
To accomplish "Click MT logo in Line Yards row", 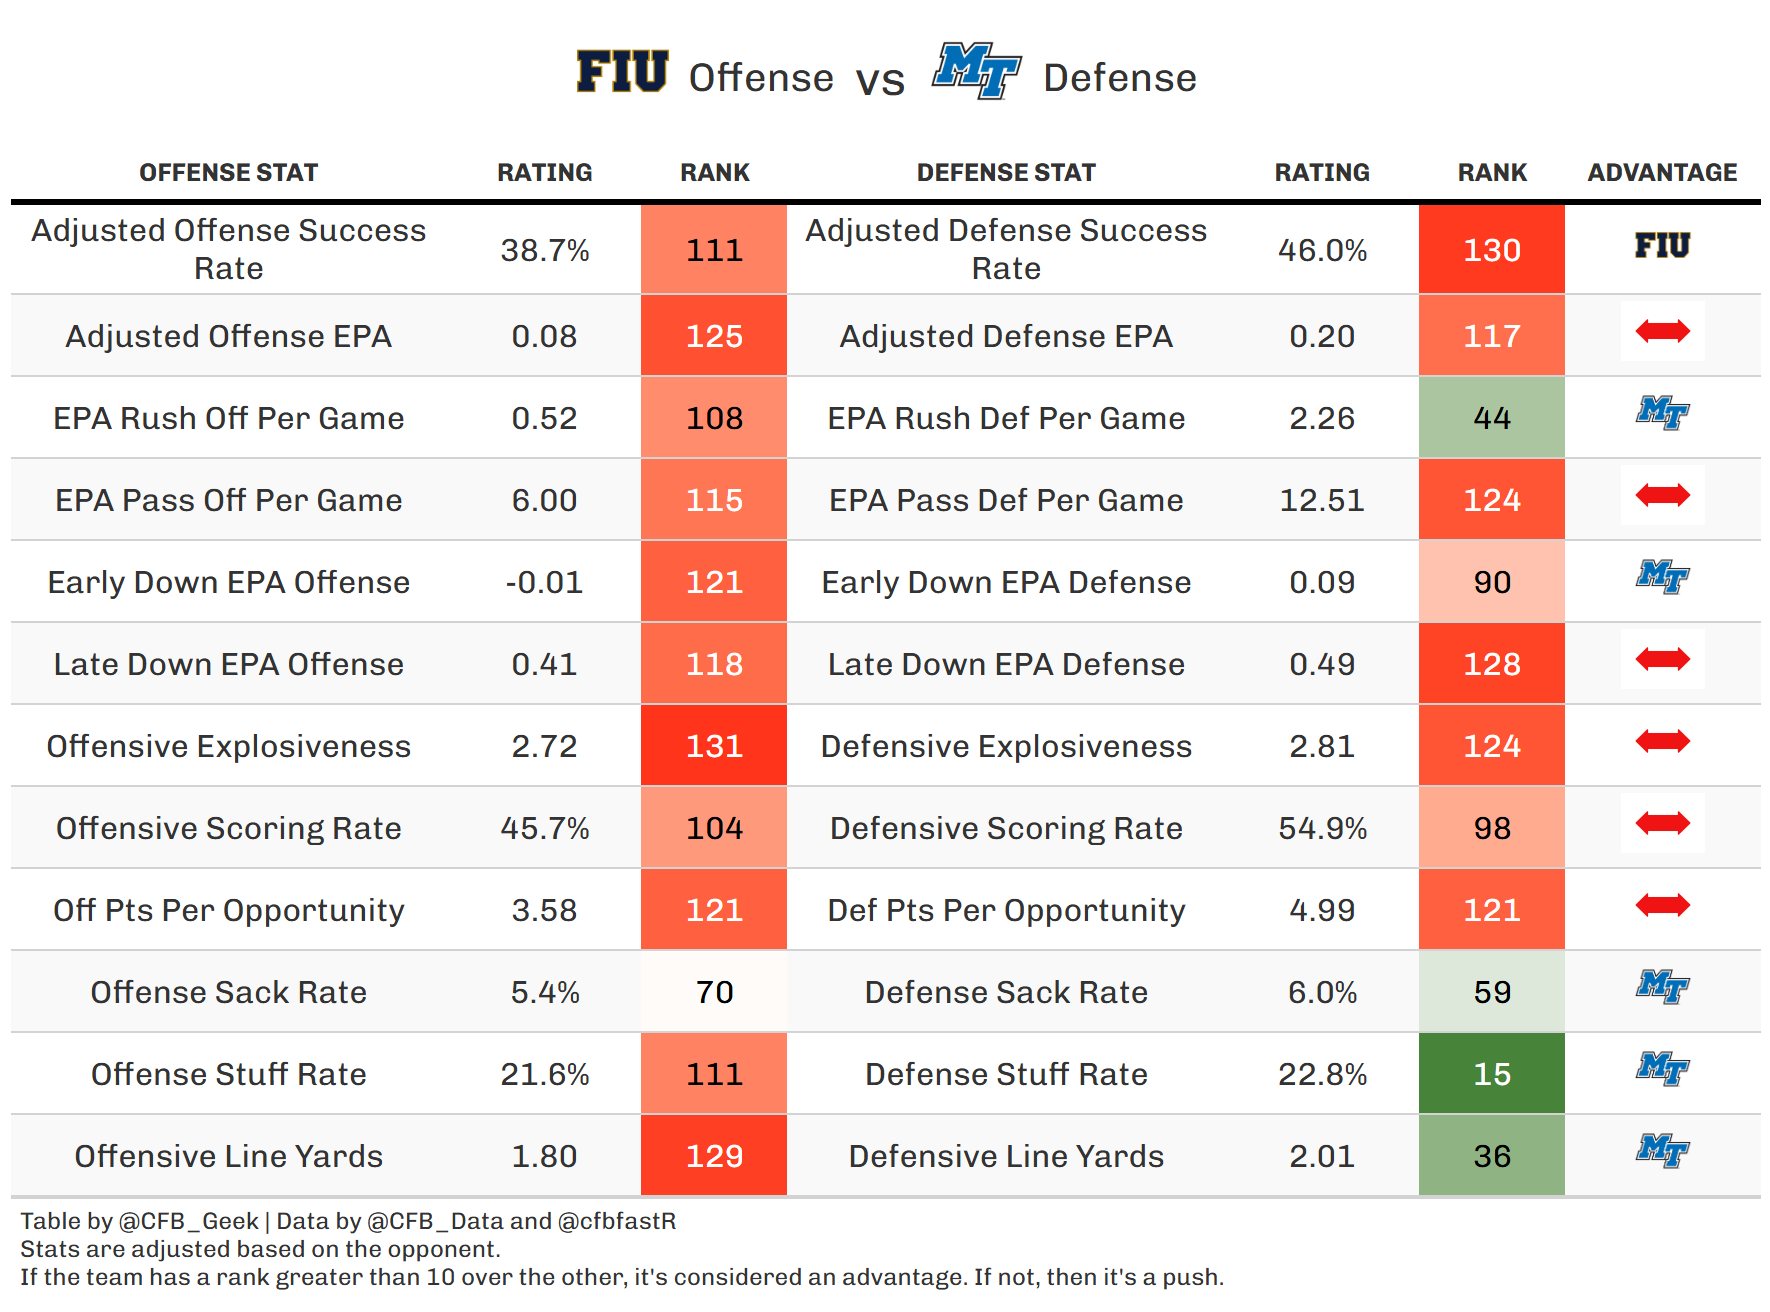I will (x=1662, y=1151).
